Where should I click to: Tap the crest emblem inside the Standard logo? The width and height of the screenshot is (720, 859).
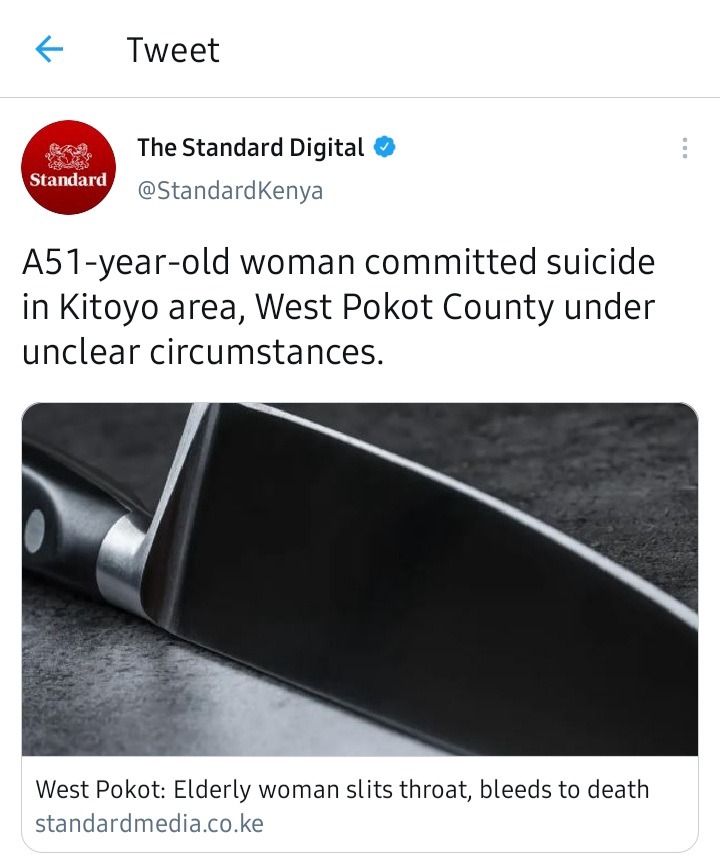click(x=68, y=157)
